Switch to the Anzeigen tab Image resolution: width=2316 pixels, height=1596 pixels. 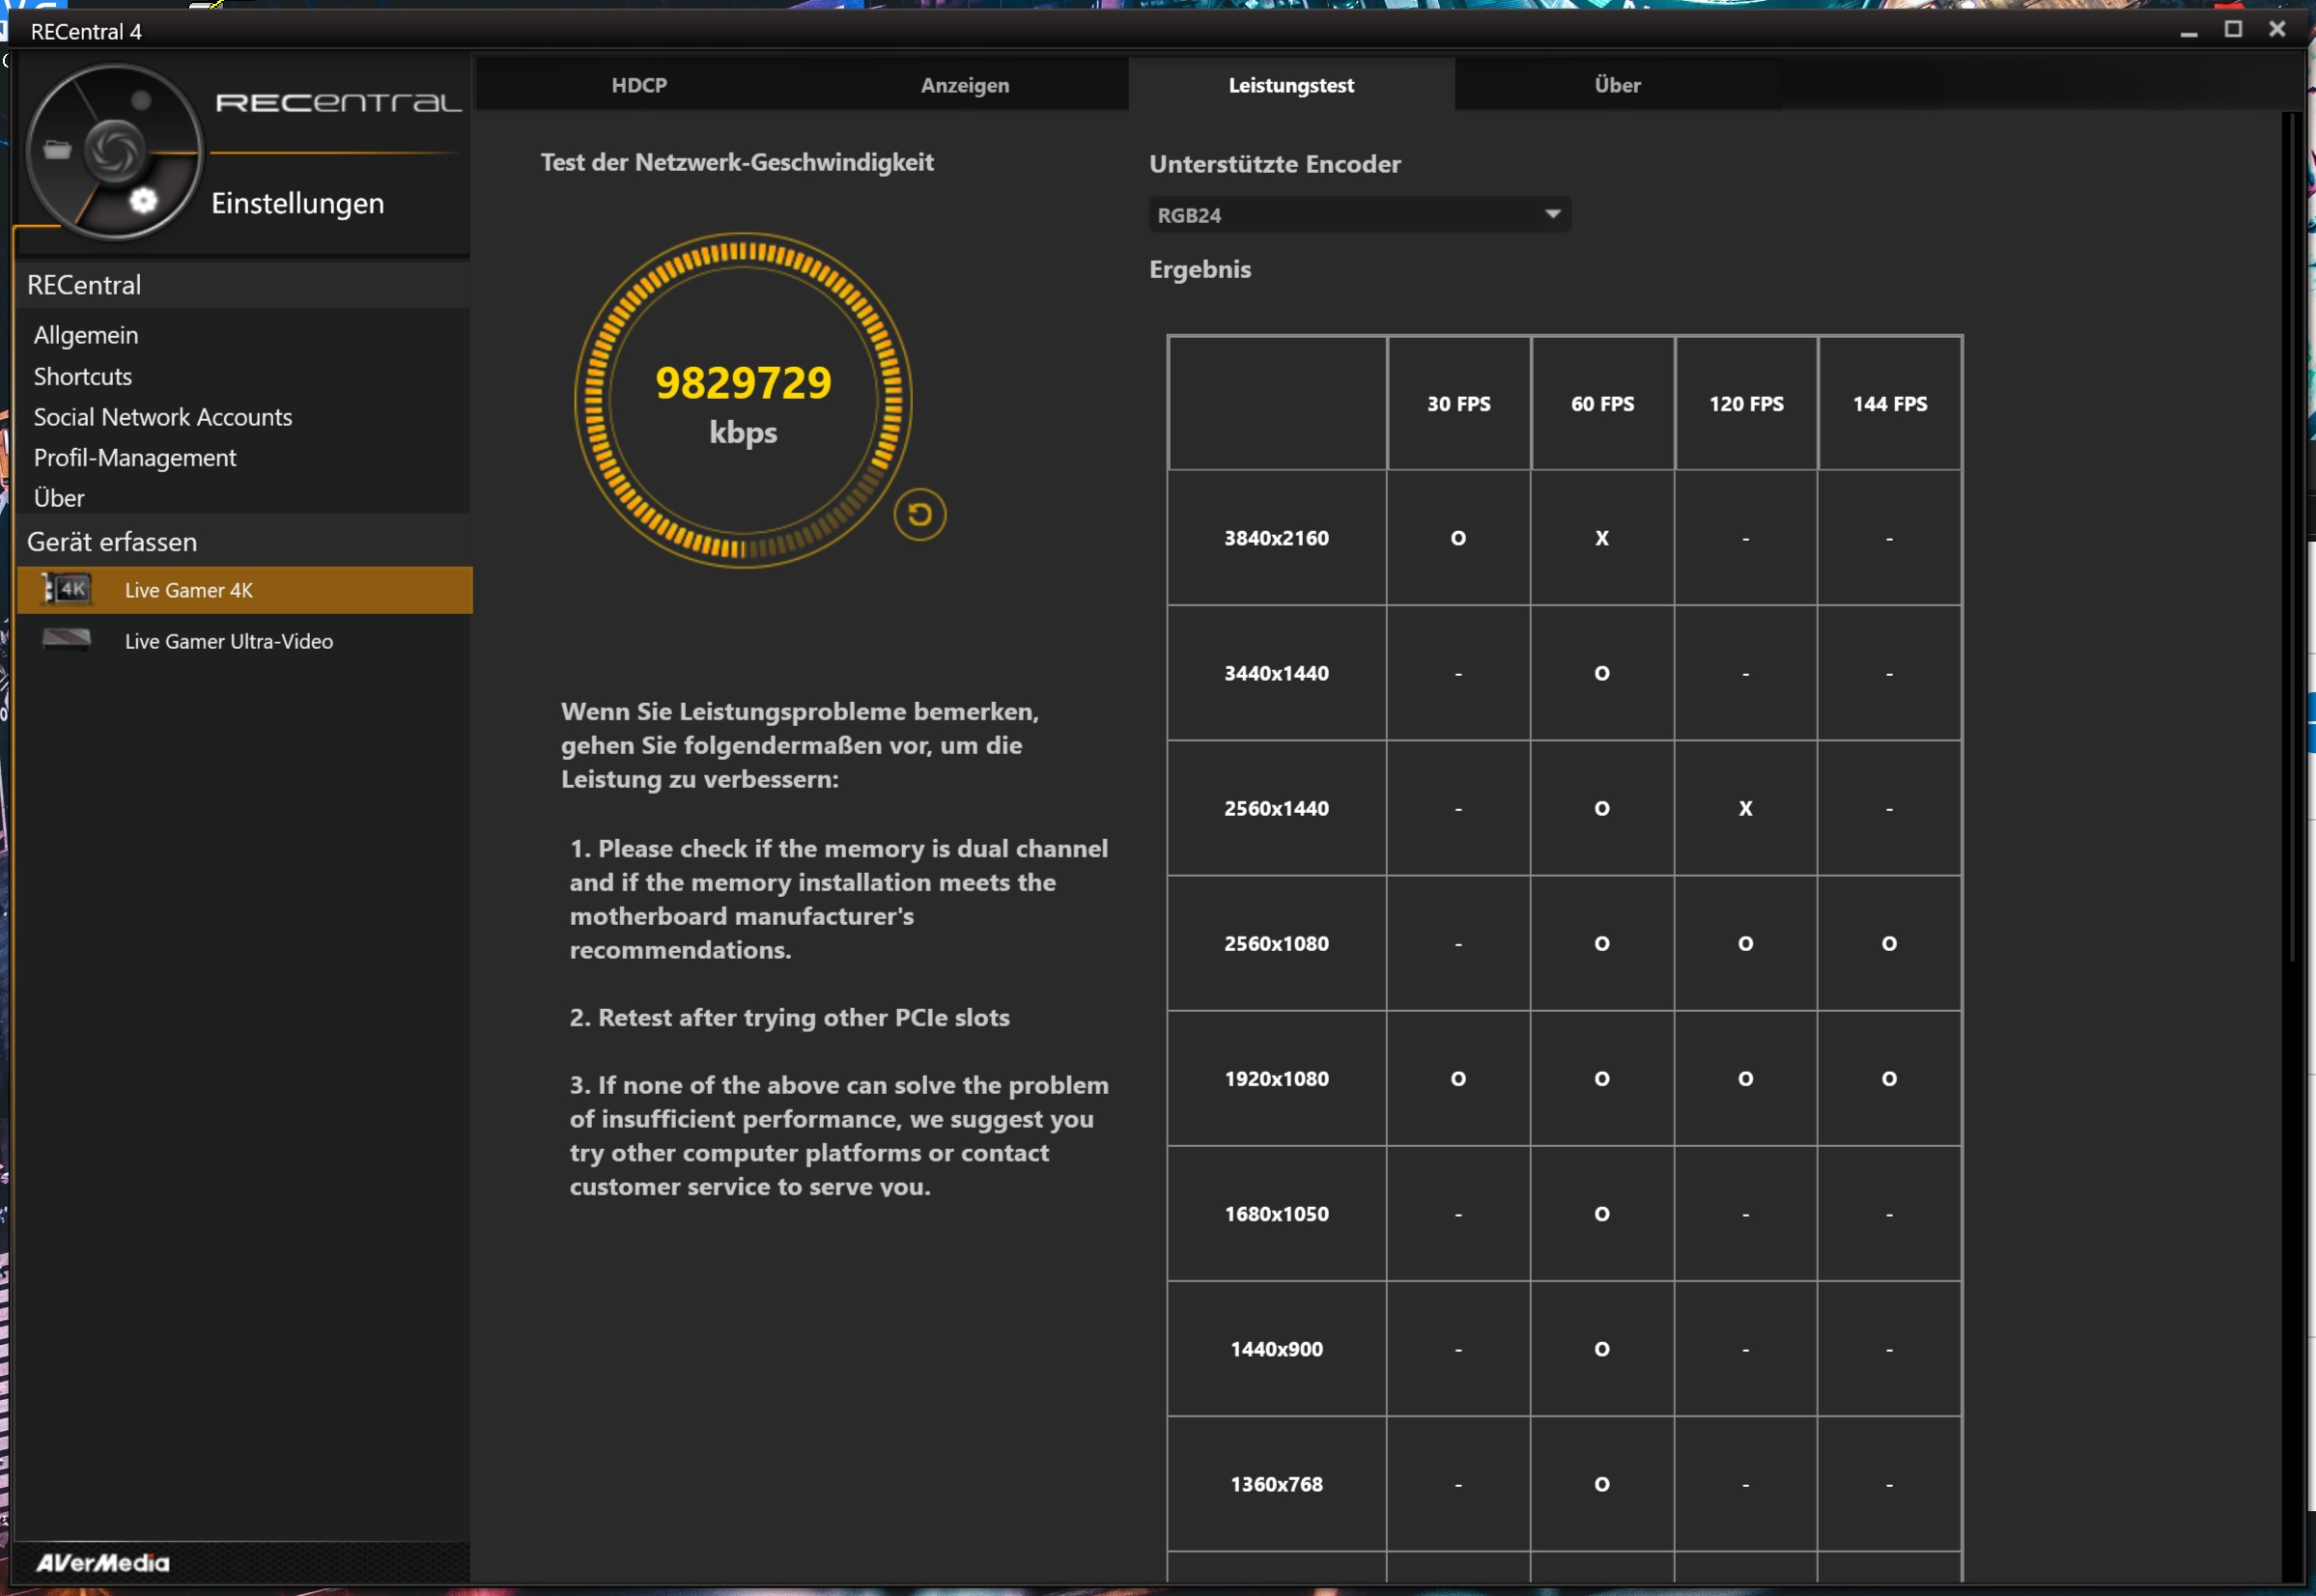(965, 85)
